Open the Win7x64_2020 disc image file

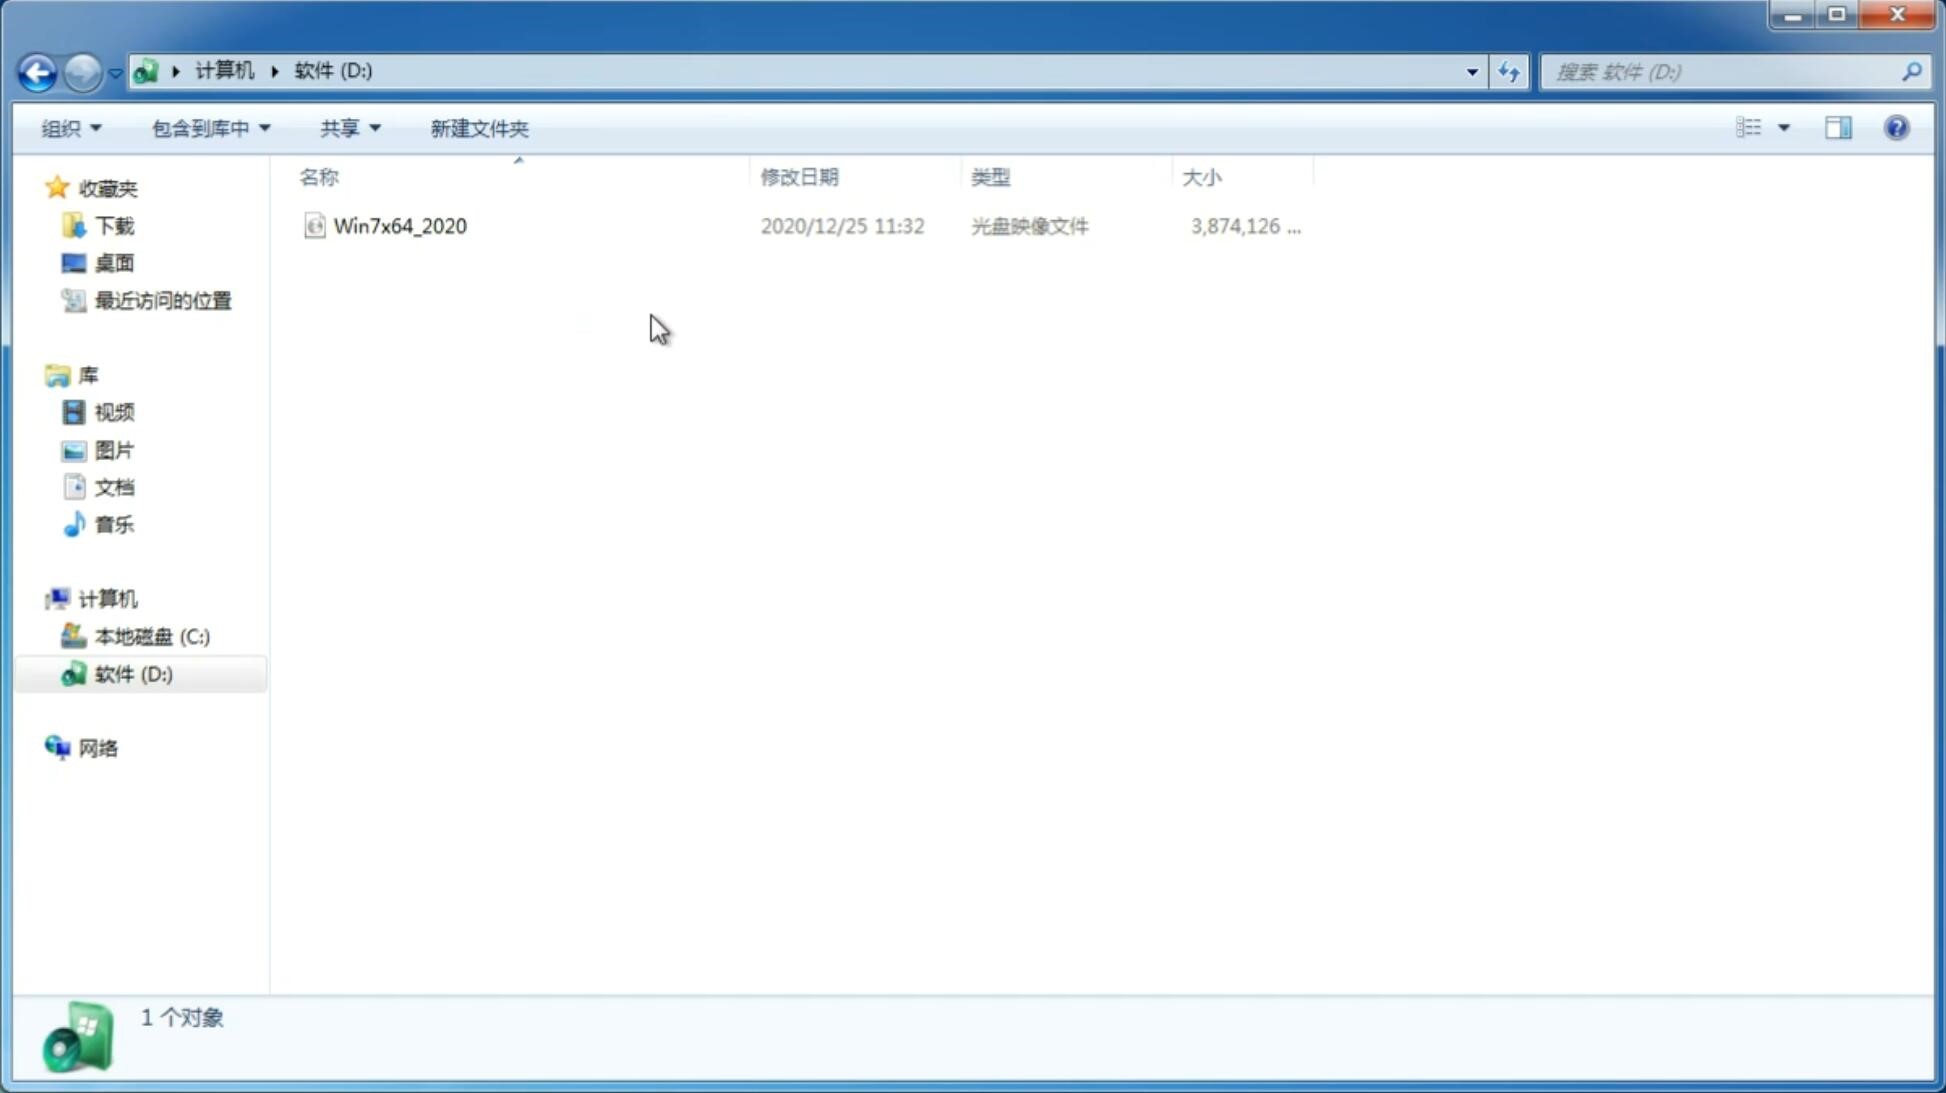pos(400,224)
